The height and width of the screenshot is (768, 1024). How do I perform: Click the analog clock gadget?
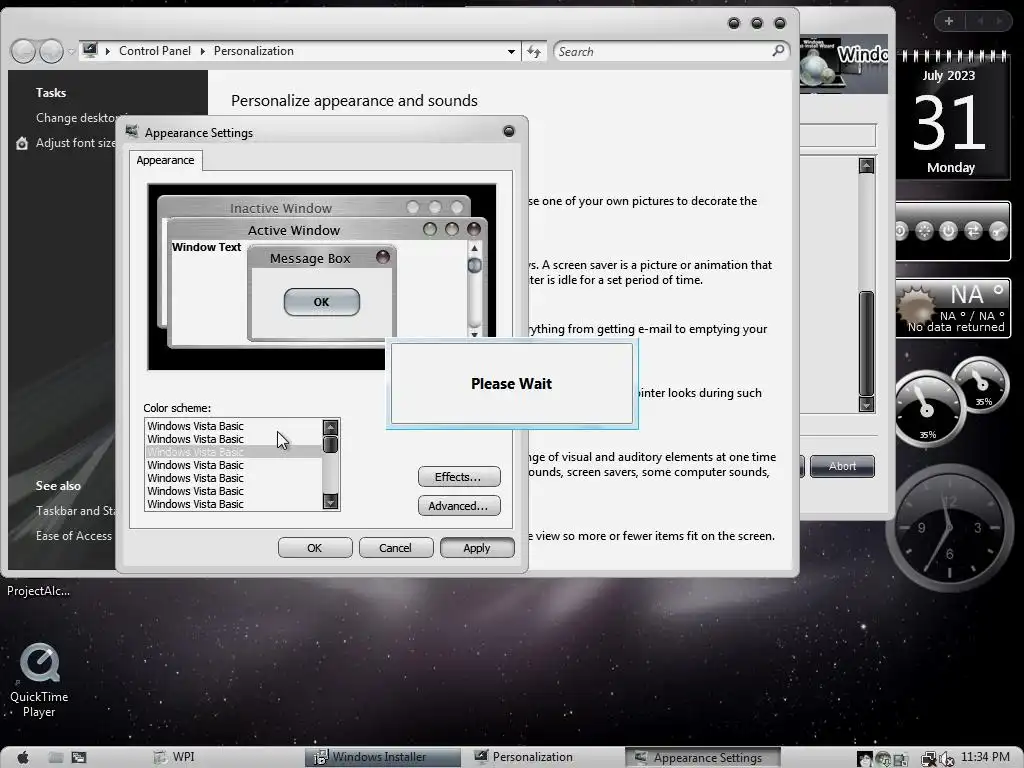950,526
